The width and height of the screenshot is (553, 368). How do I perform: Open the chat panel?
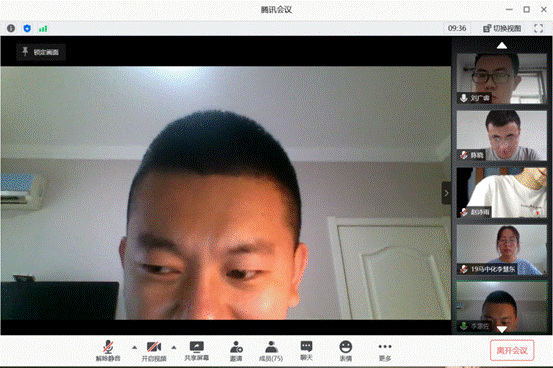pyautogui.click(x=306, y=350)
